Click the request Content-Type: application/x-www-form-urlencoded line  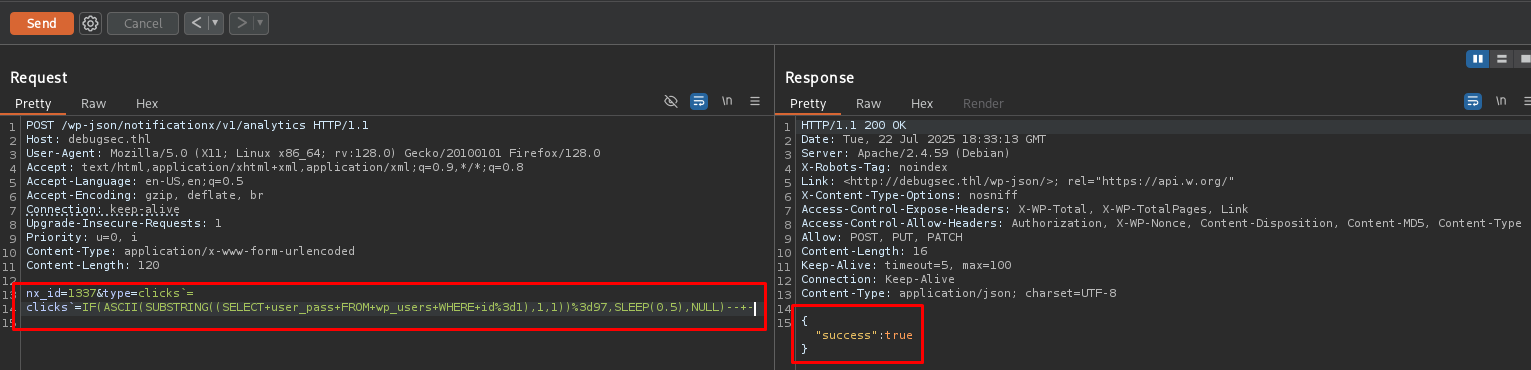[x=191, y=251]
